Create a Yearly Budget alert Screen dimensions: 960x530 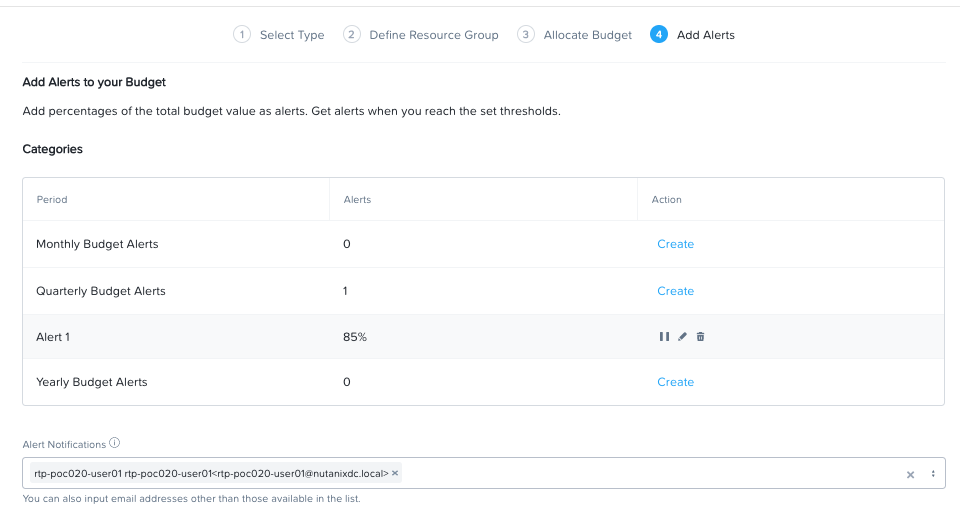[675, 382]
